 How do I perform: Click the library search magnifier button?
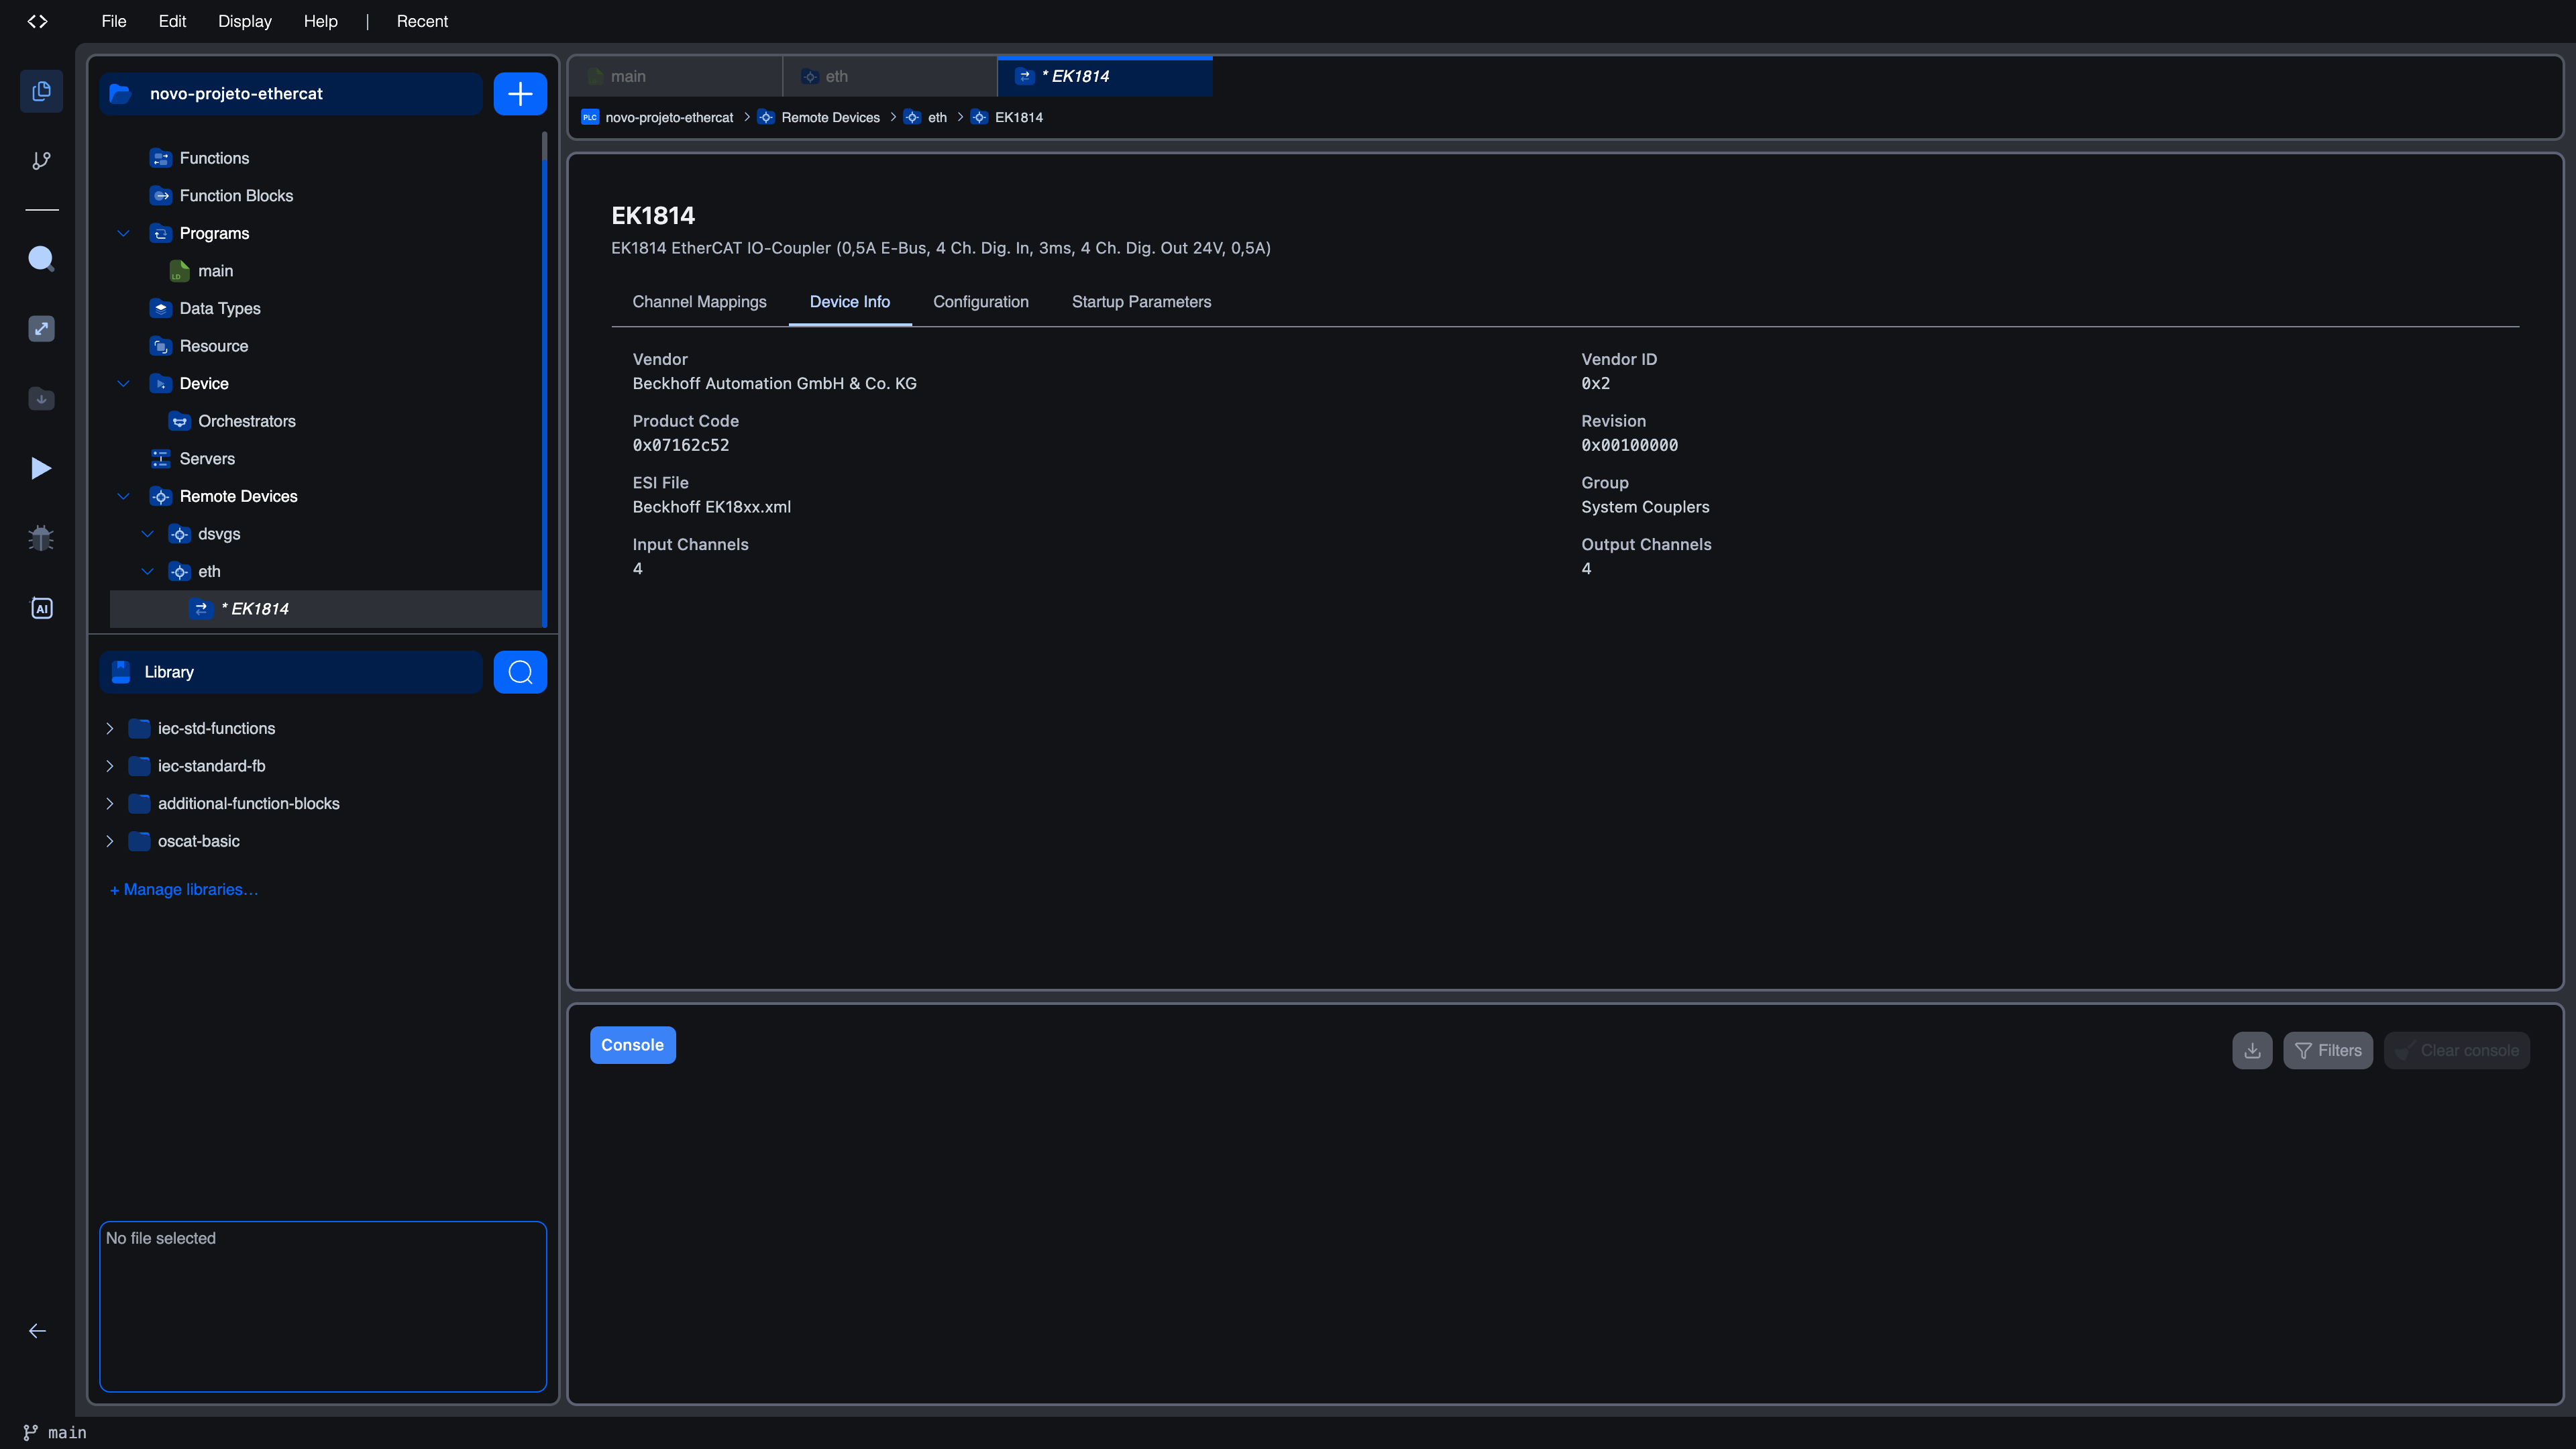[520, 672]
